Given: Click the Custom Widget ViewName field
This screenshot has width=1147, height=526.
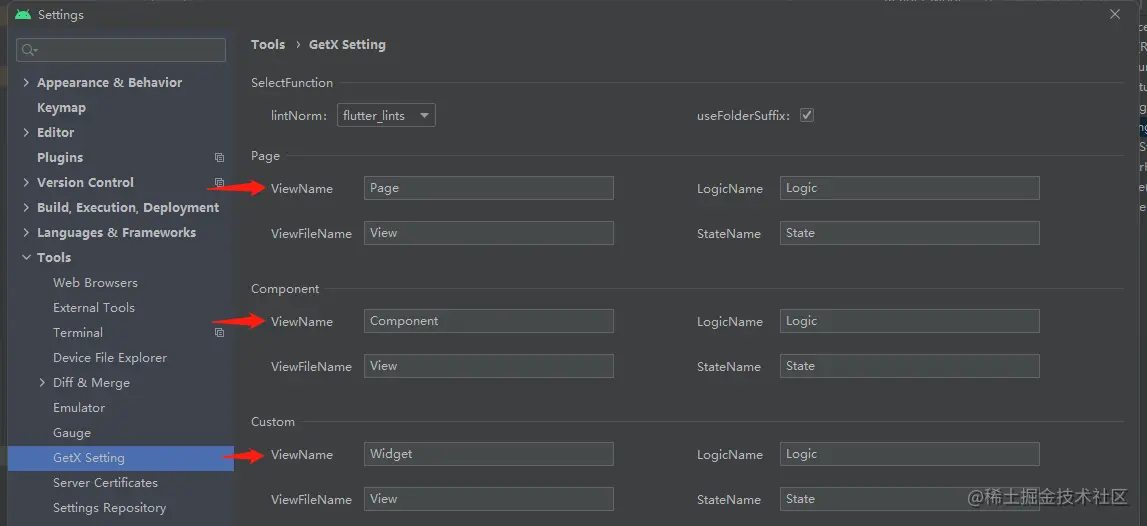Looking at the screenshot, I should 489,454.
